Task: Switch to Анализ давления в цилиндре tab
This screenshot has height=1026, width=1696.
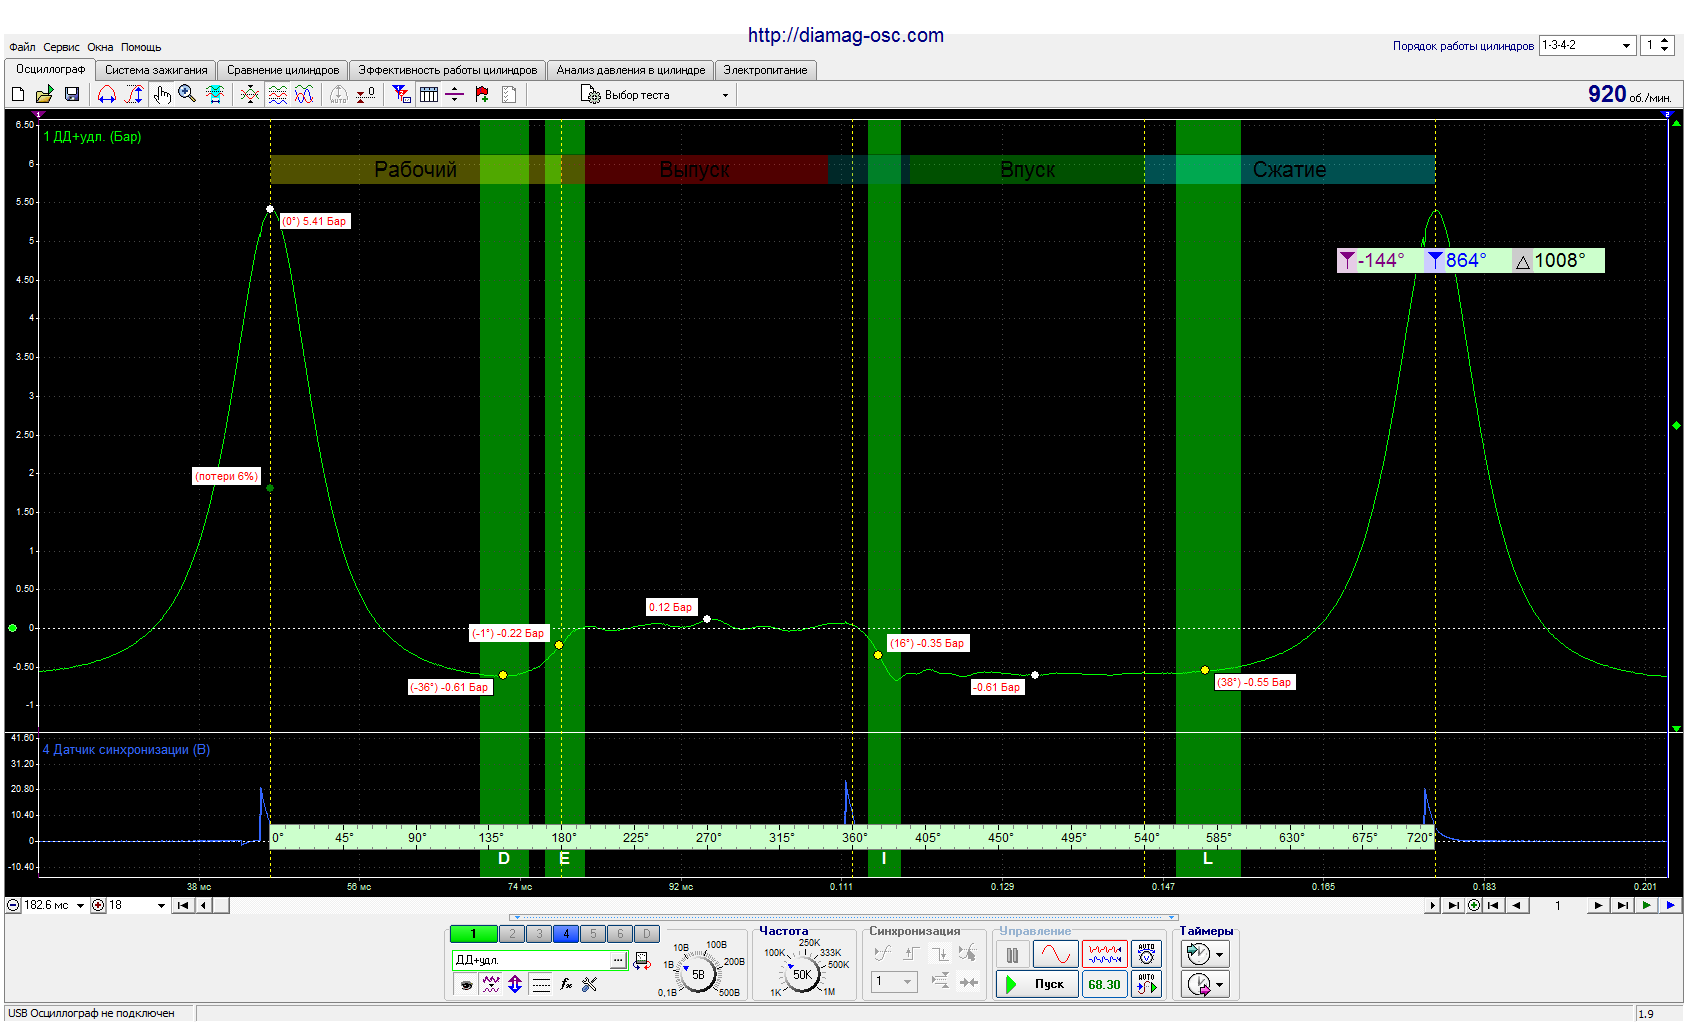Action: [631, 70]
